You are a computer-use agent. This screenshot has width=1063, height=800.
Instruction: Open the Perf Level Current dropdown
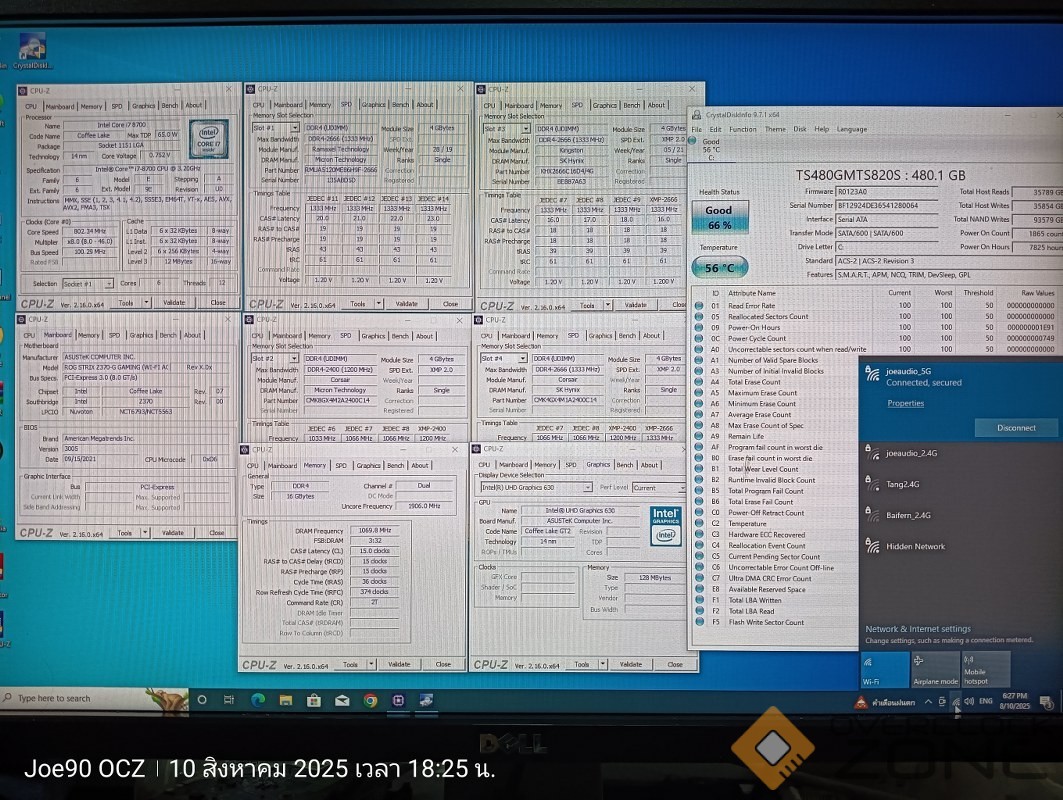point(681,487)
